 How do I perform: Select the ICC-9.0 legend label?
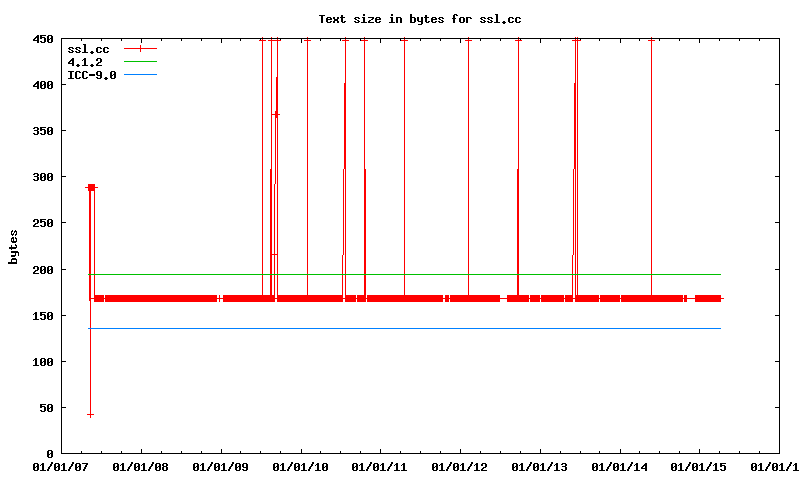click(92, 75)
